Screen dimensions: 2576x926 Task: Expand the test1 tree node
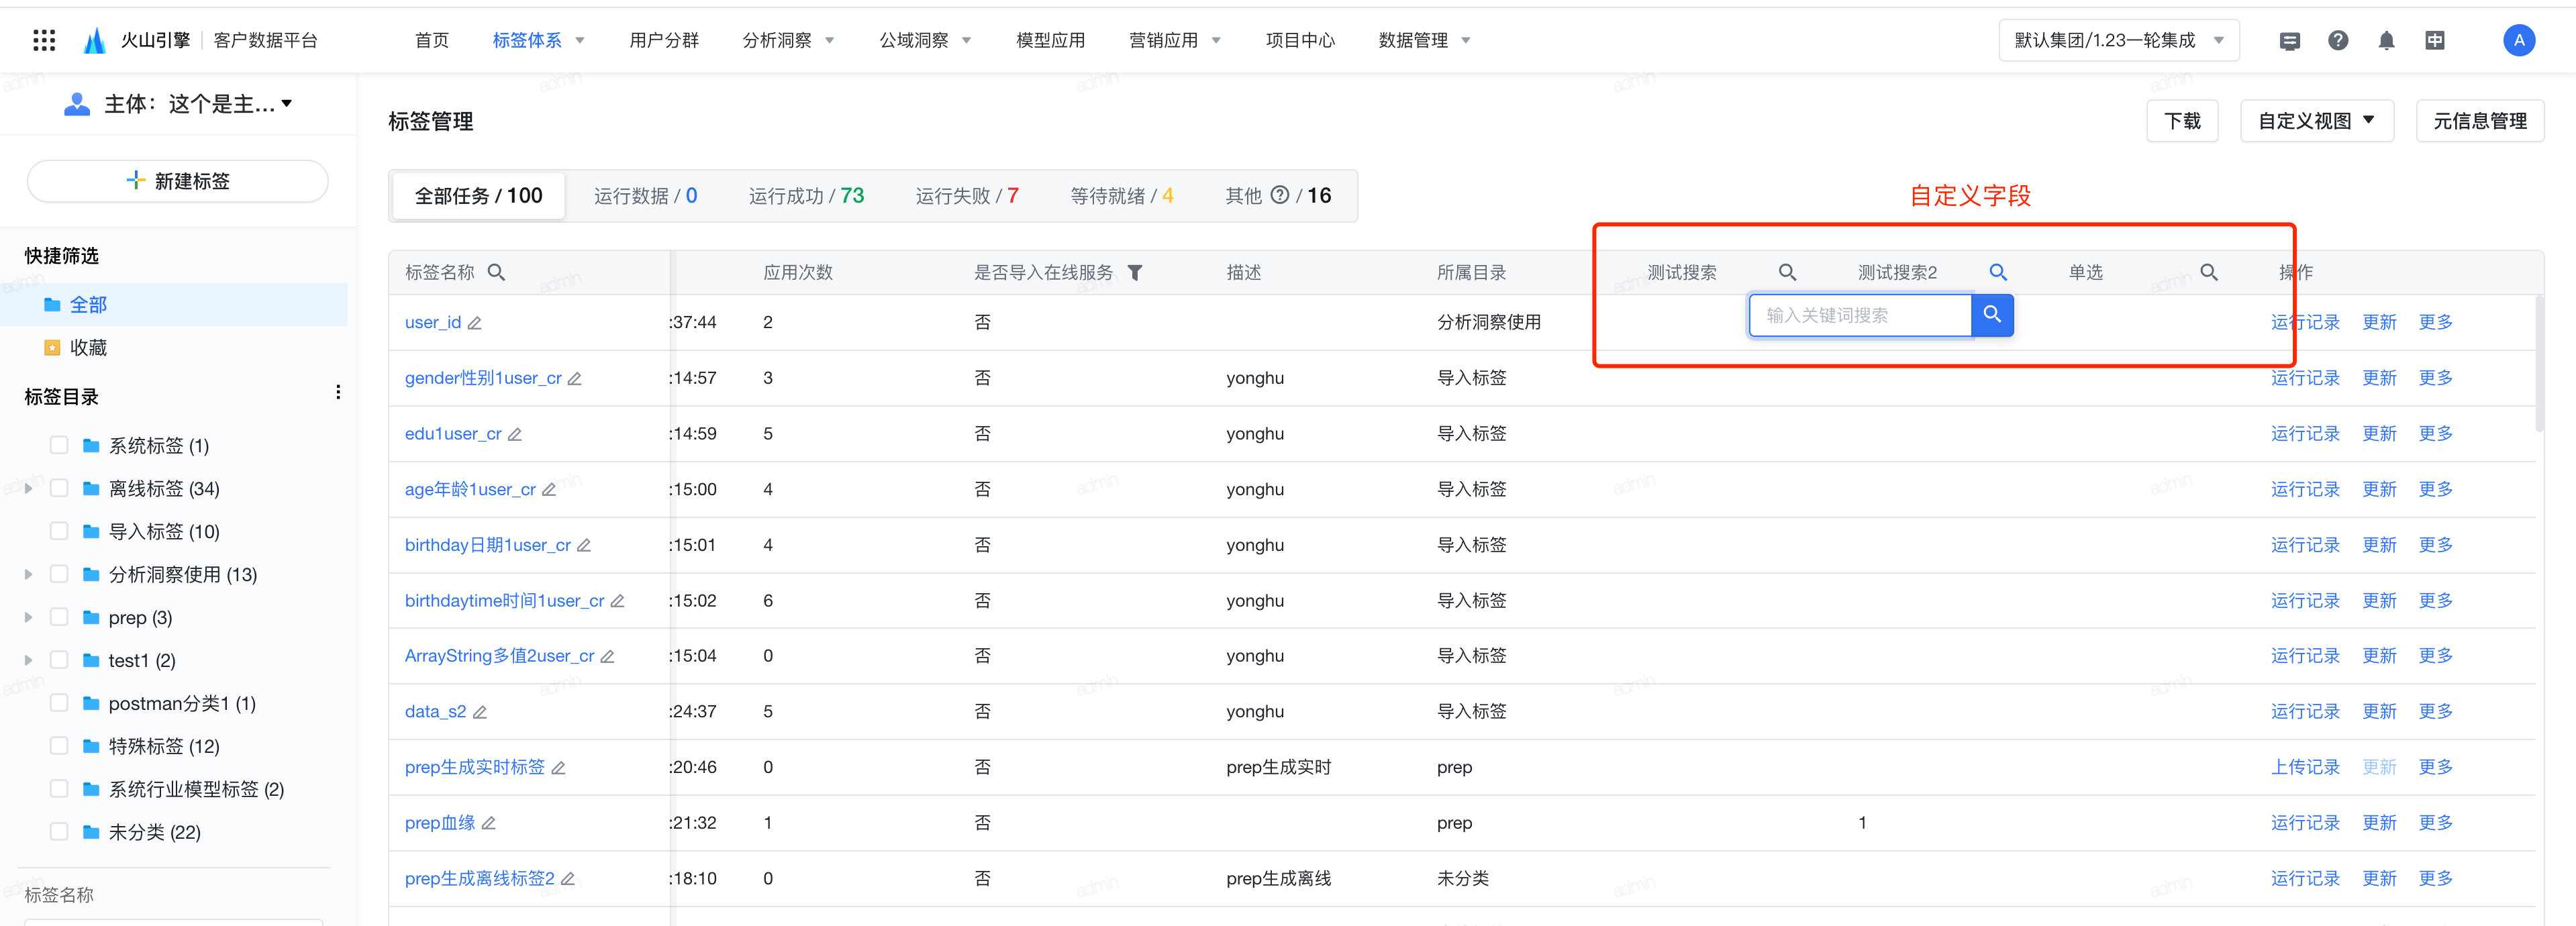tap(28, 660)
